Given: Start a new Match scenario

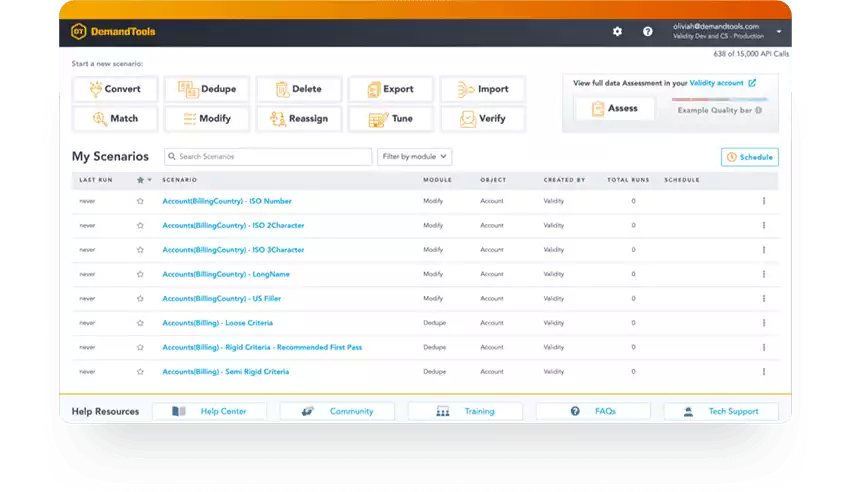Looking at the screenshot, I should coord(115,119).
